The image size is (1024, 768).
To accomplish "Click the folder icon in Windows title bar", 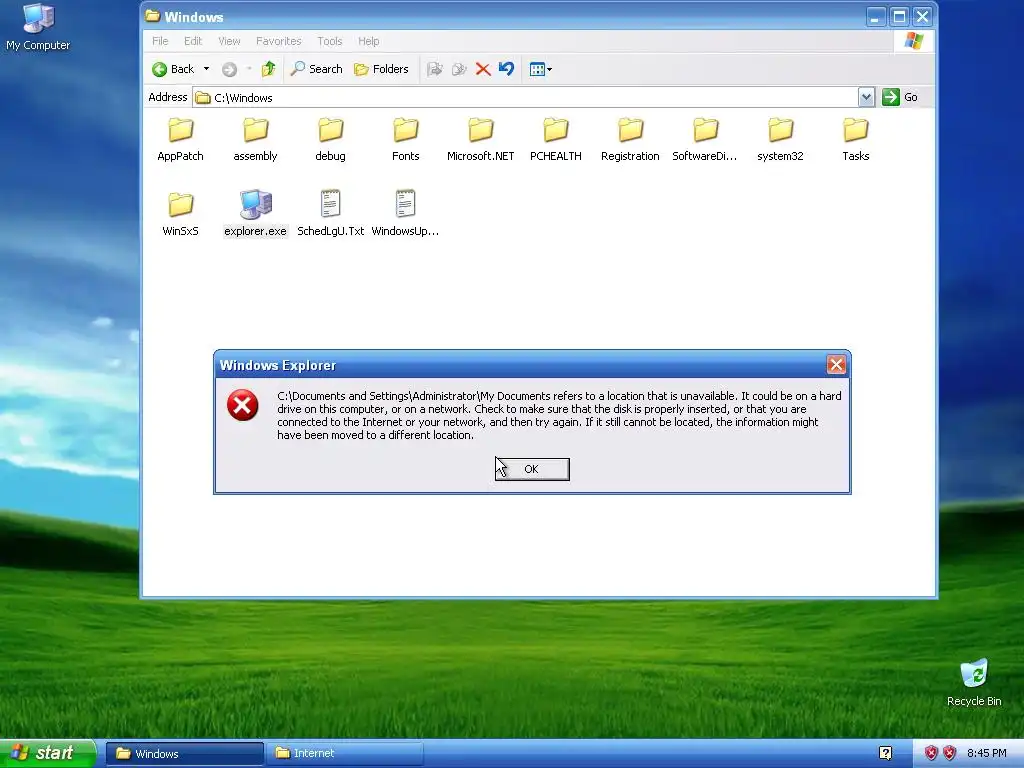I will tap(153, 16).
